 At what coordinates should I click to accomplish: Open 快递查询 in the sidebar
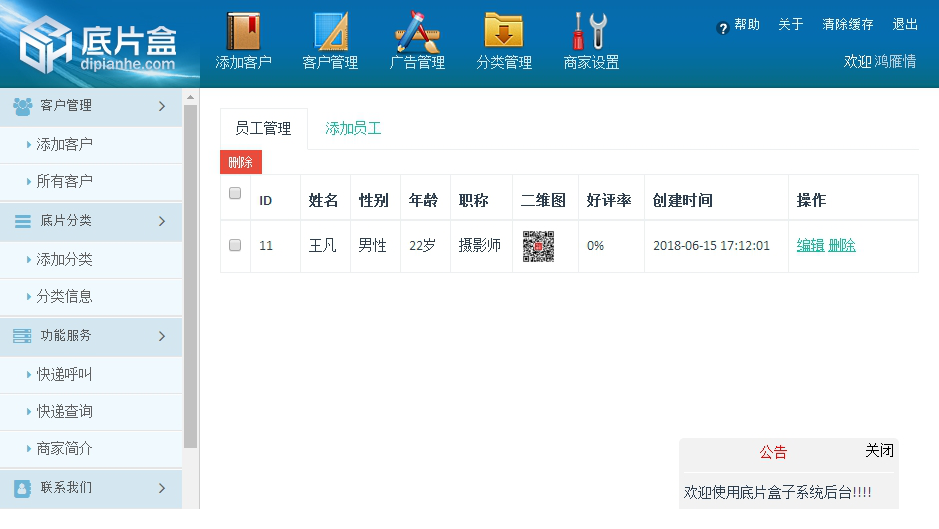point(65,412)
